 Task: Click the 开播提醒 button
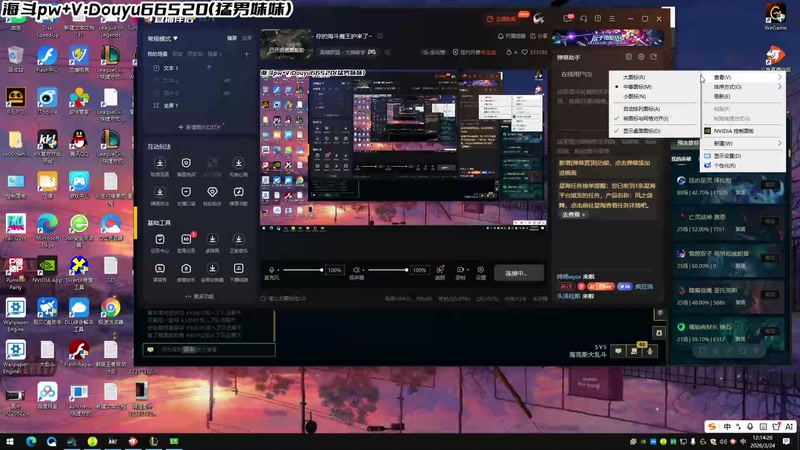(511, 36)
